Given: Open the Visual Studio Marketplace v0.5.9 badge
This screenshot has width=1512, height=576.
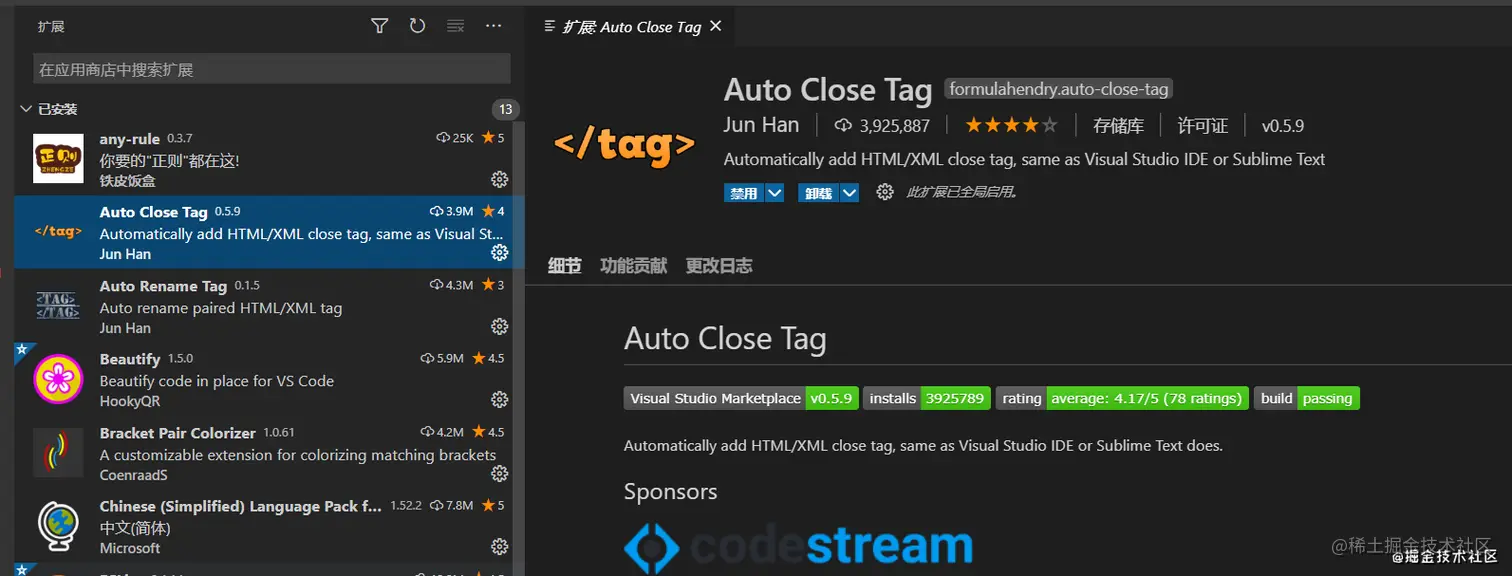Looking at the screenshot, I should point(741,398).
